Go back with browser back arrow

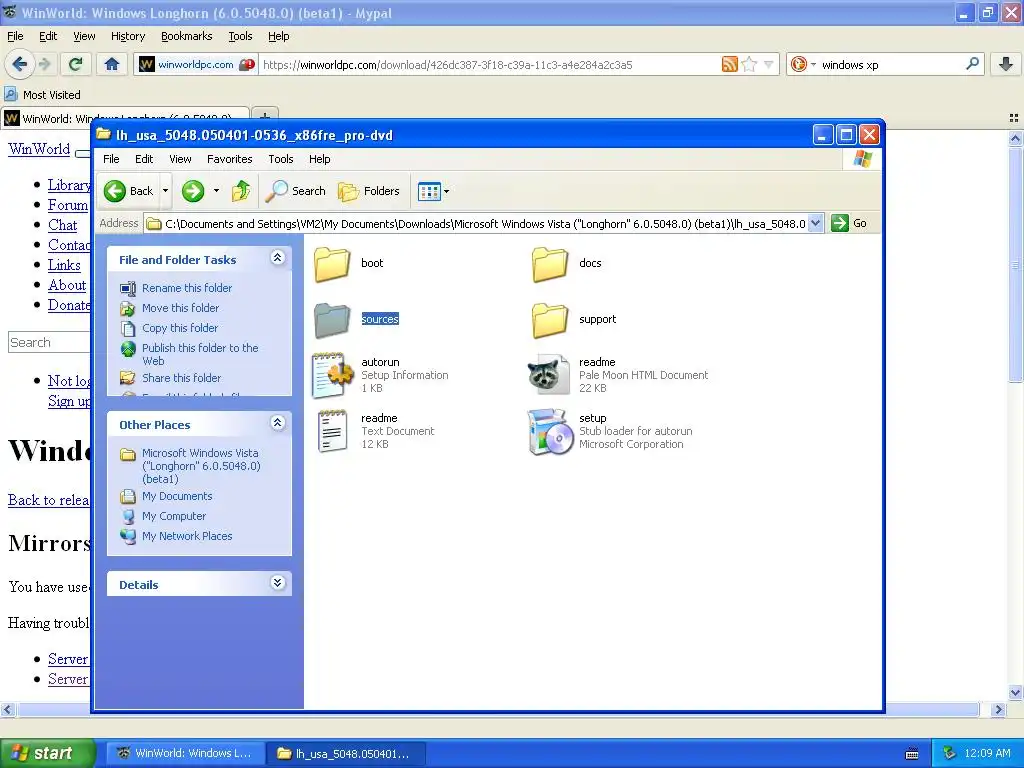20,64
